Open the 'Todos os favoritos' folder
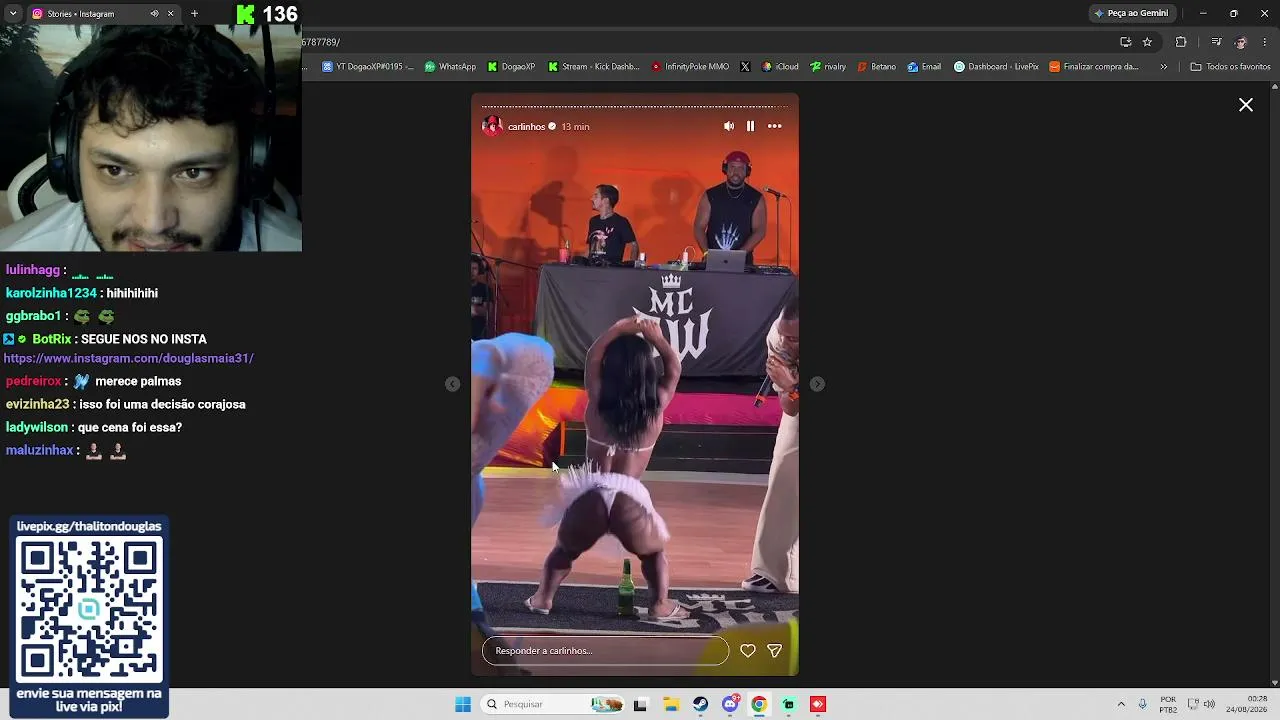Screen dimensions: 1280x720 coord(1230,67)
